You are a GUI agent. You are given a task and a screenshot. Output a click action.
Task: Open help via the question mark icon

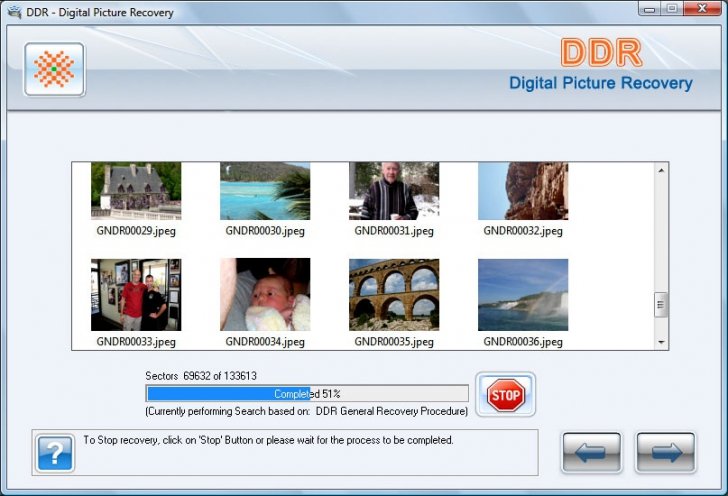(55, 453)
